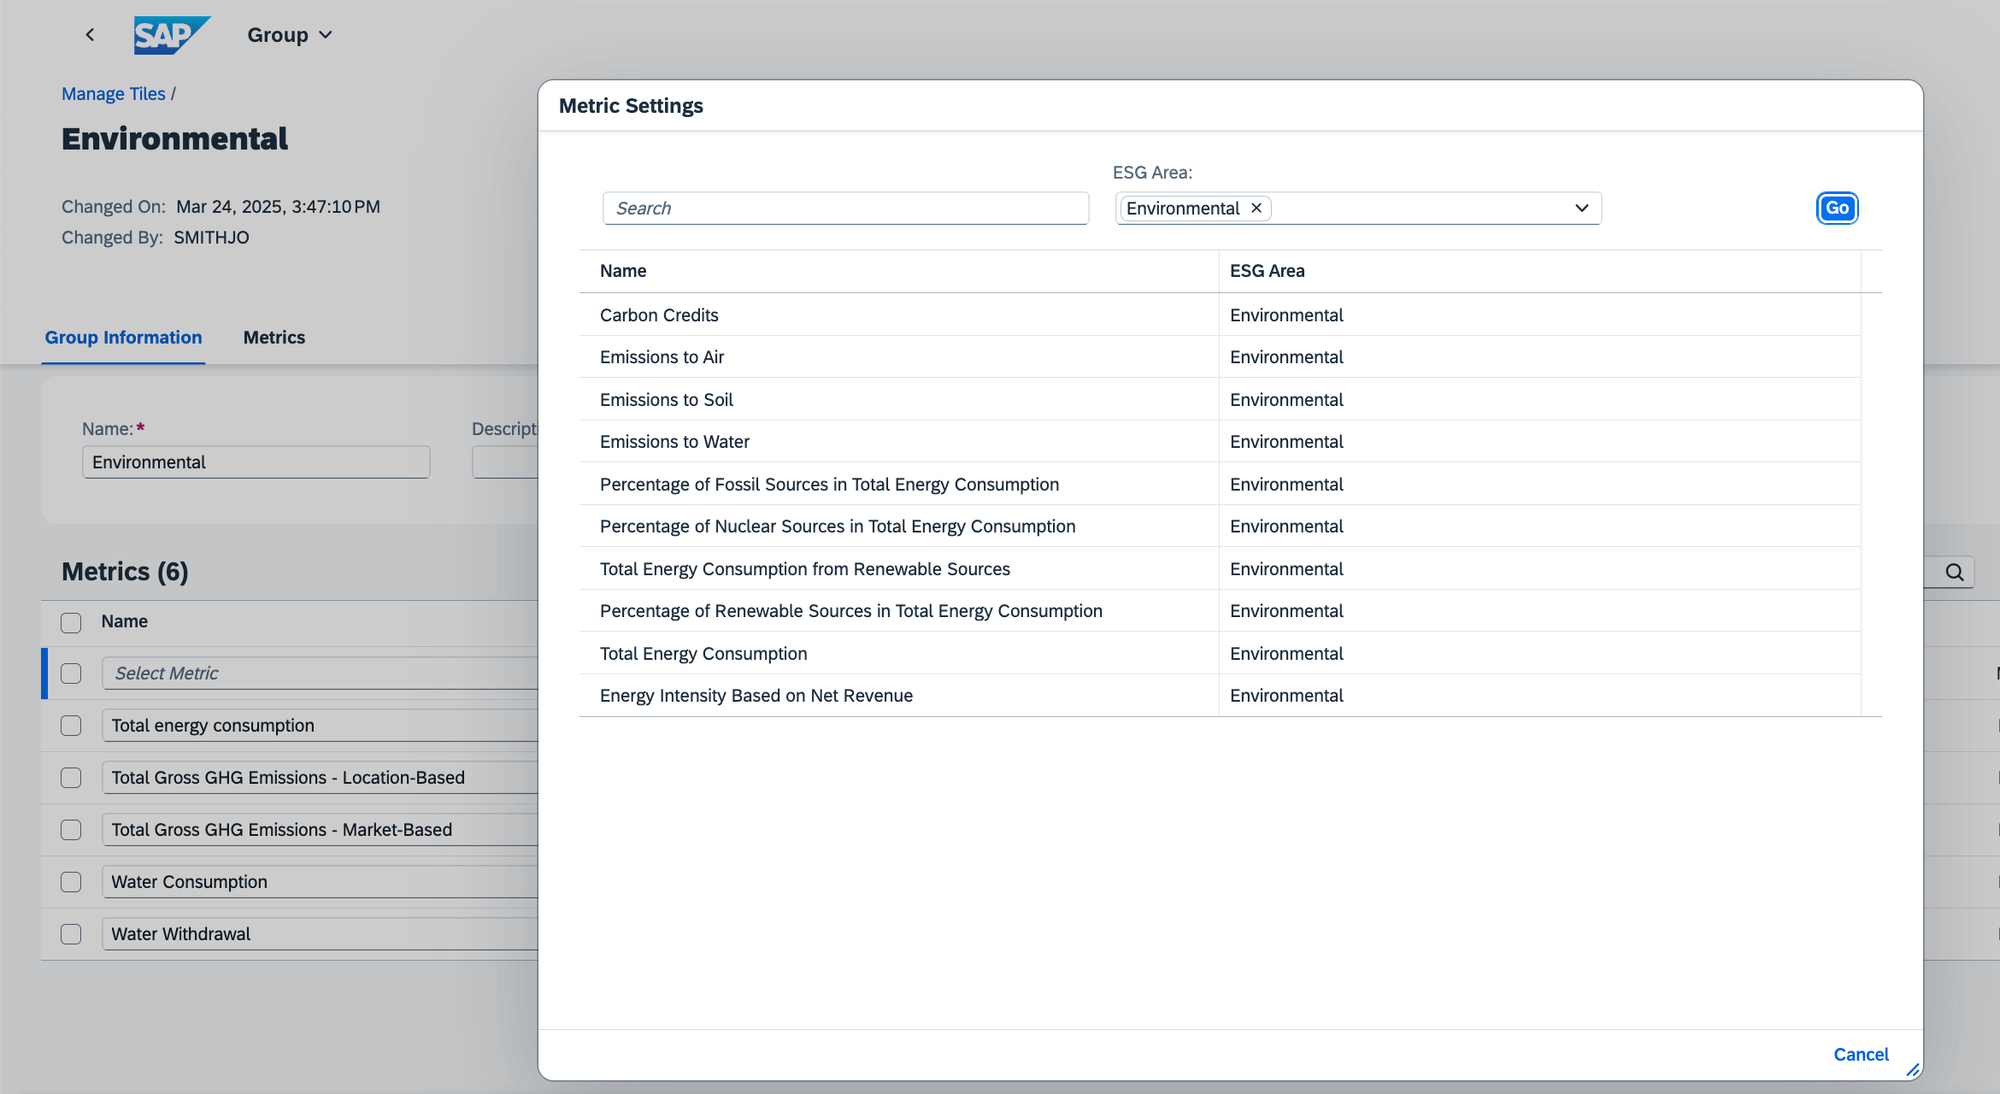Click the Name field containing Environmental
This screenshot has height=1094, width=2000.
click(x=256, y=462)
